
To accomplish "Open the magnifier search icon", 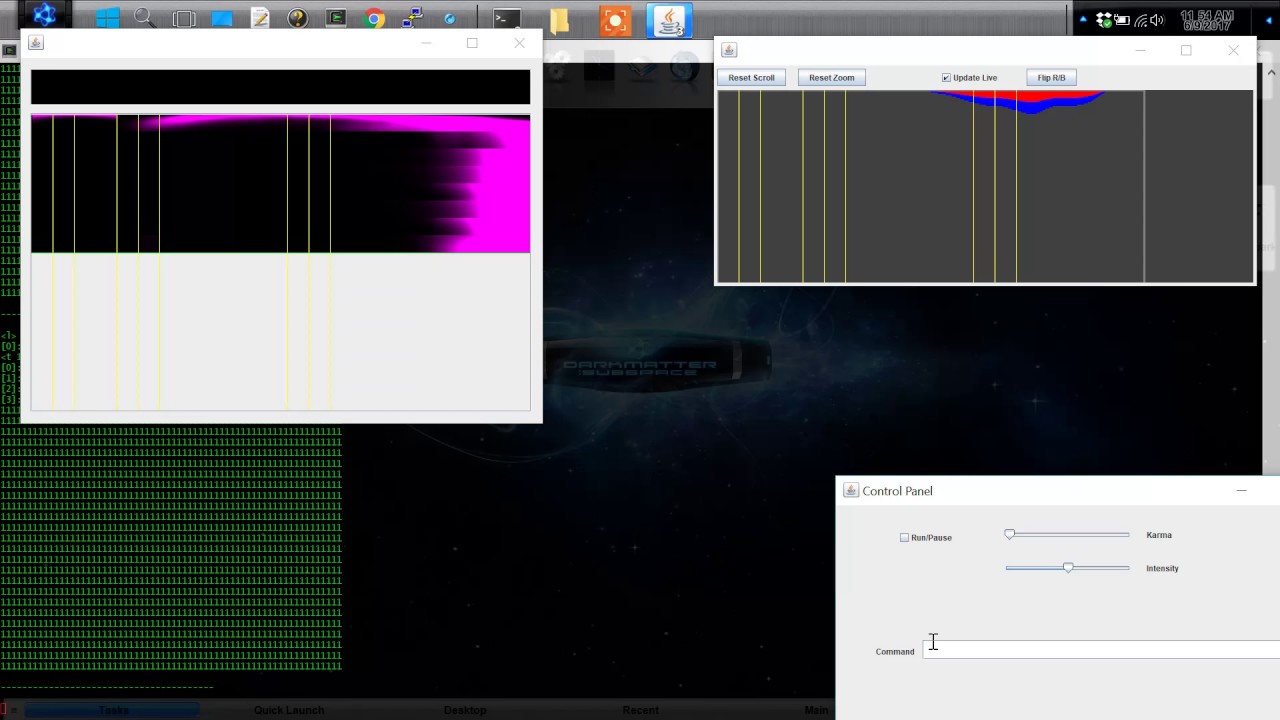I will 144,18.
